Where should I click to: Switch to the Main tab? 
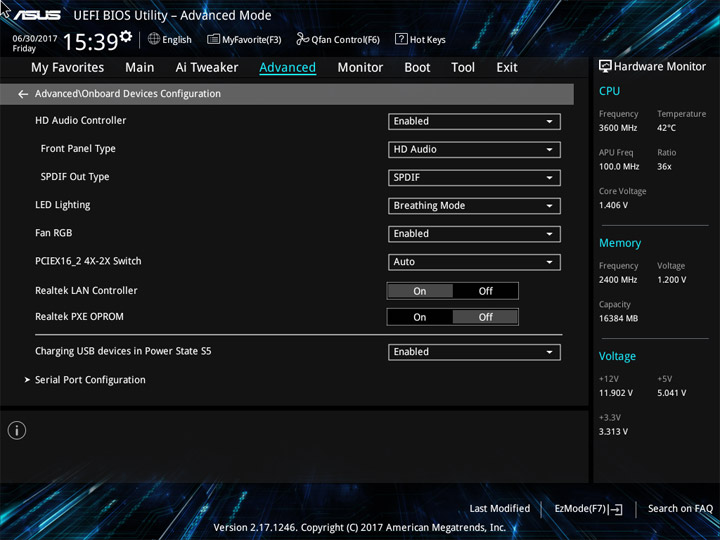click(x=140, y=68)
